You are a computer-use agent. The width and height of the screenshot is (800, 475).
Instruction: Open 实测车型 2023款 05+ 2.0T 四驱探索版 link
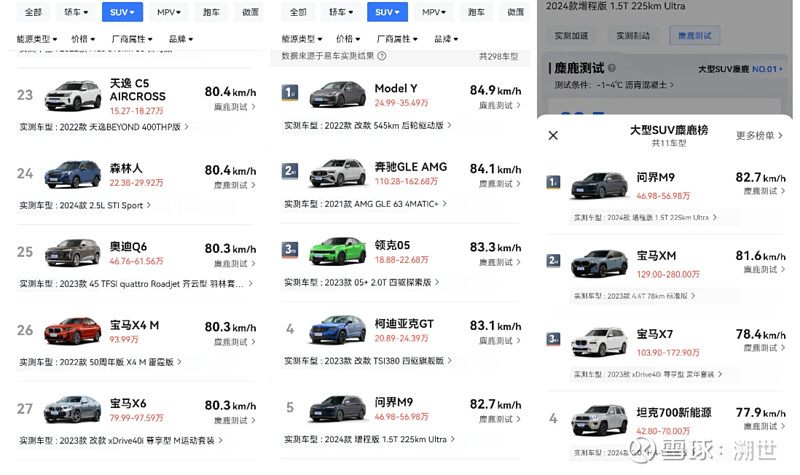click(362, 282)
